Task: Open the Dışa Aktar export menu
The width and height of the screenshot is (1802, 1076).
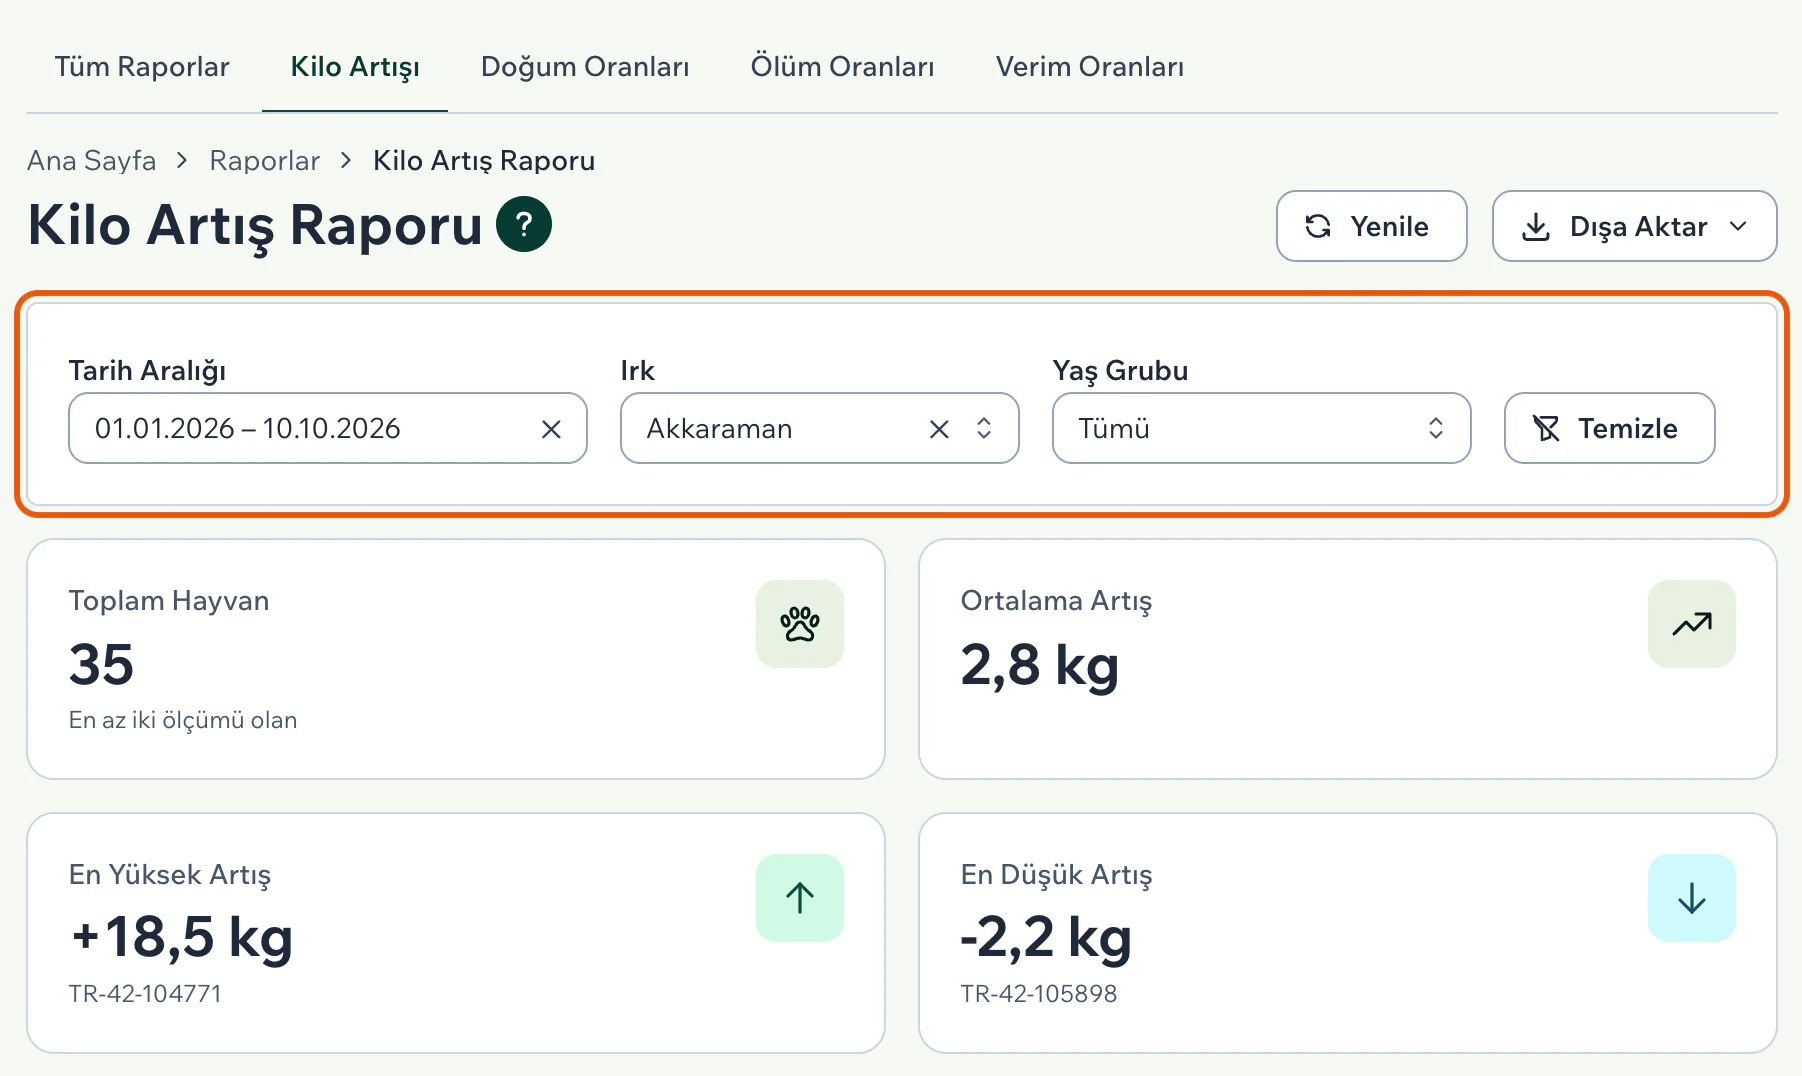Action: click(1634, 226)
